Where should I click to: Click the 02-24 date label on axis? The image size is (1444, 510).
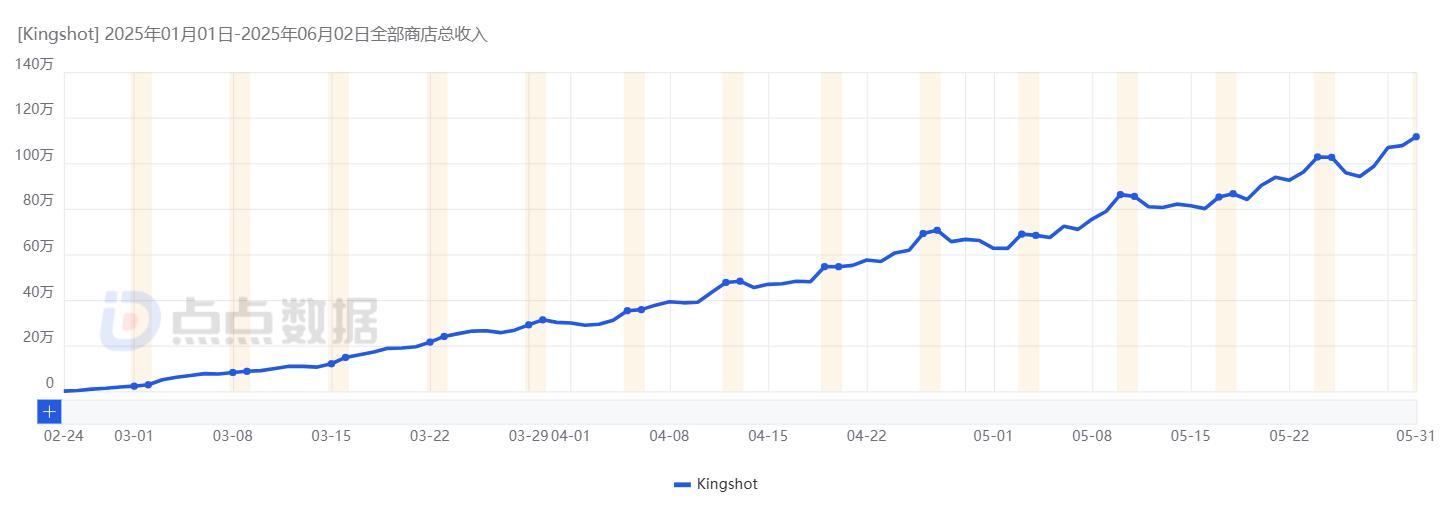pyautogui.click(x=63, y=436)
